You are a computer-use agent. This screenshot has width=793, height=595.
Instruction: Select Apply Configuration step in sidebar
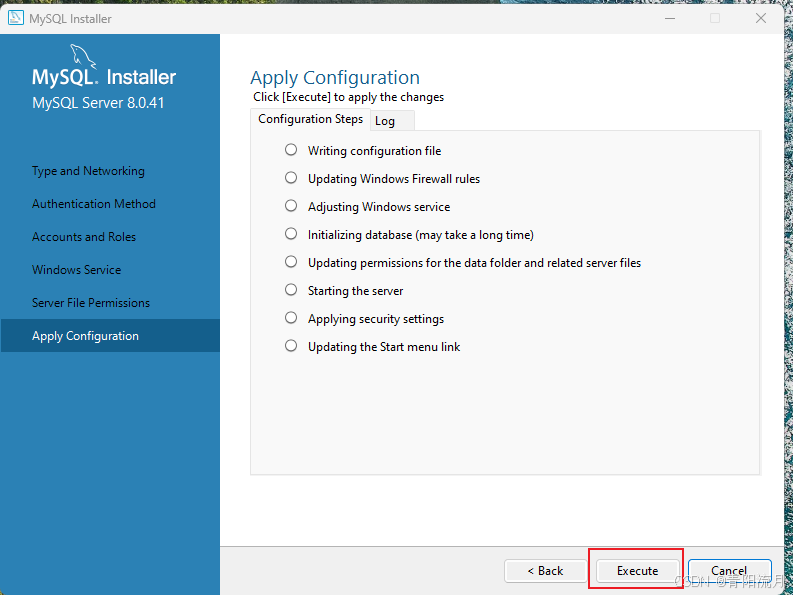click(x=110, y=335)
